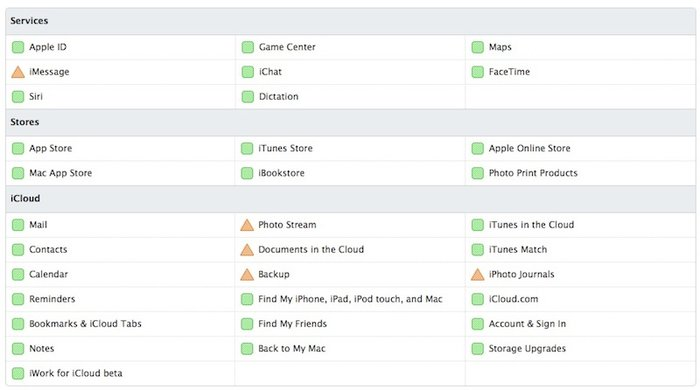
Task: Click the green status icon next to Siri
Action: [18, 96]
